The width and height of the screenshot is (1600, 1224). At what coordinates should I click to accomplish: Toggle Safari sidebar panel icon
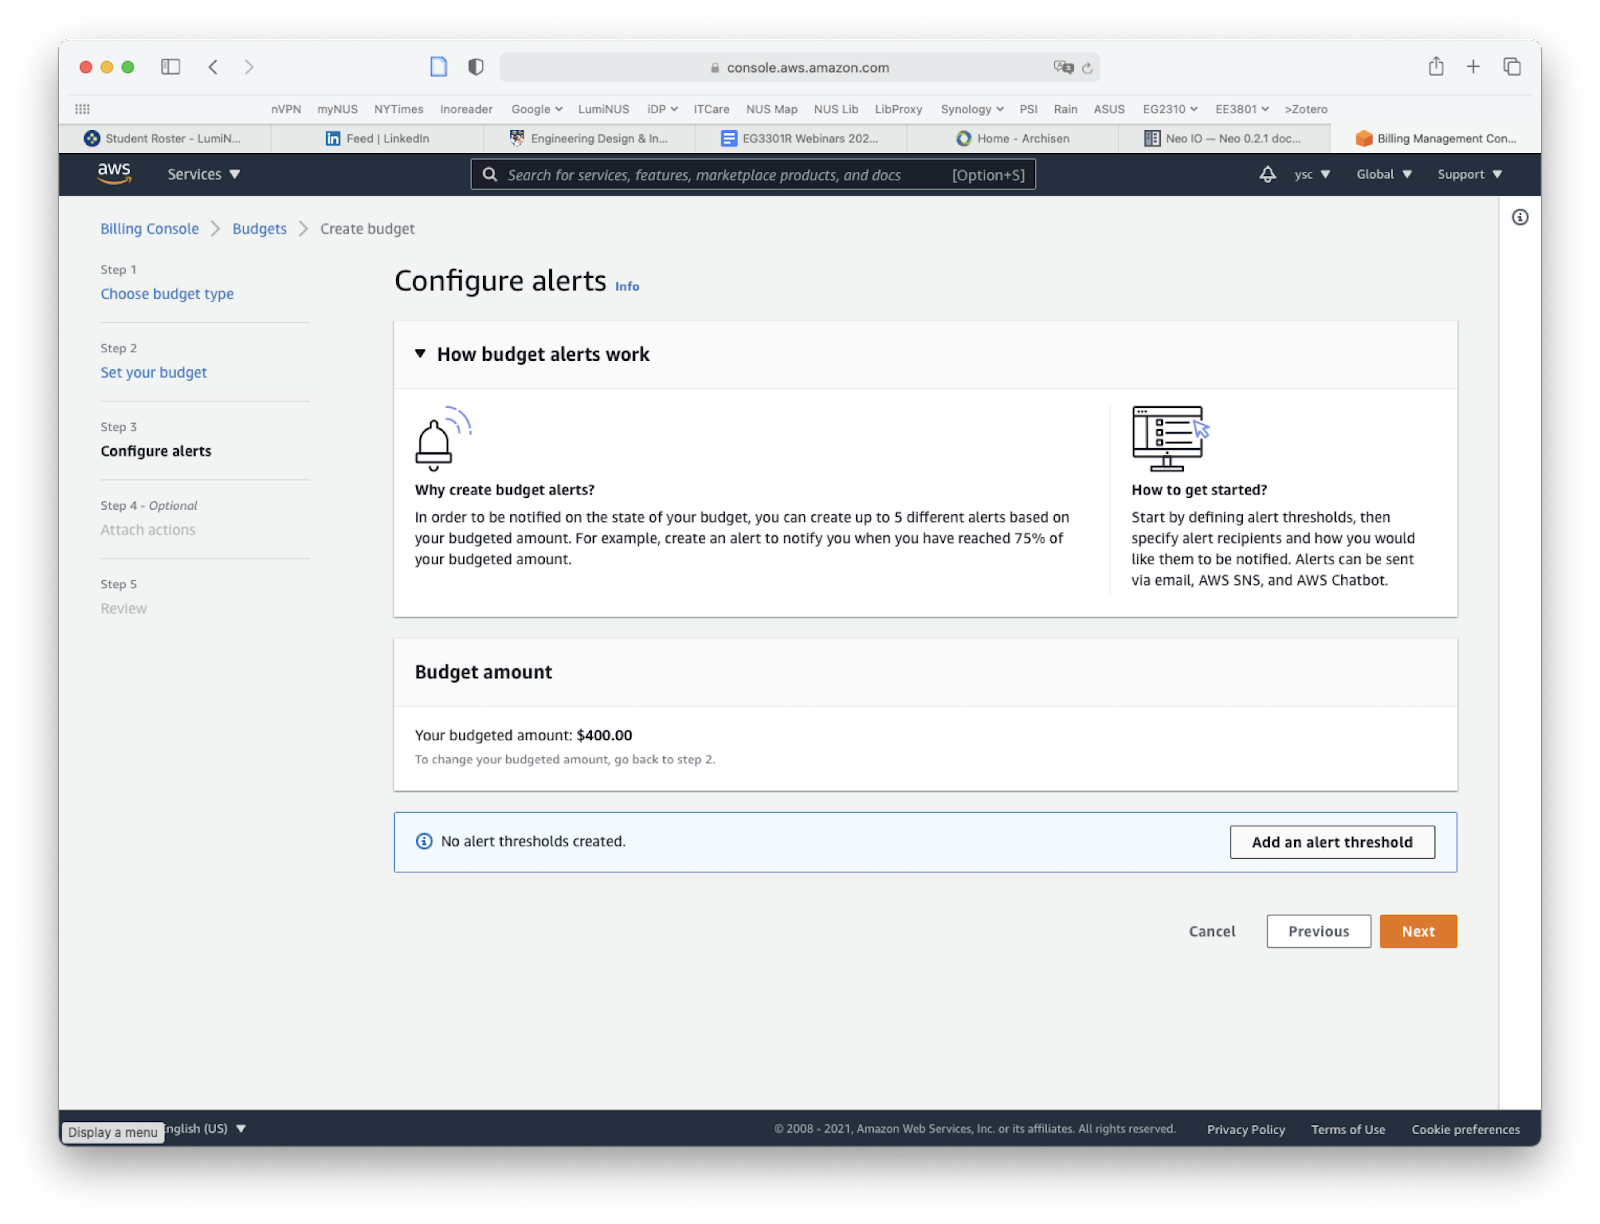coord(171,67)
